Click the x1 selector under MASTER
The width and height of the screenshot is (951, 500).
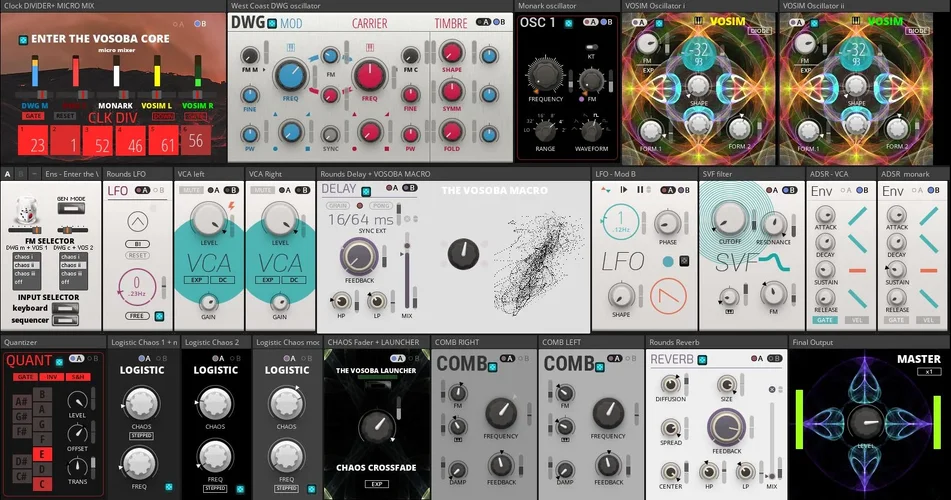click(x=929, y=371)
